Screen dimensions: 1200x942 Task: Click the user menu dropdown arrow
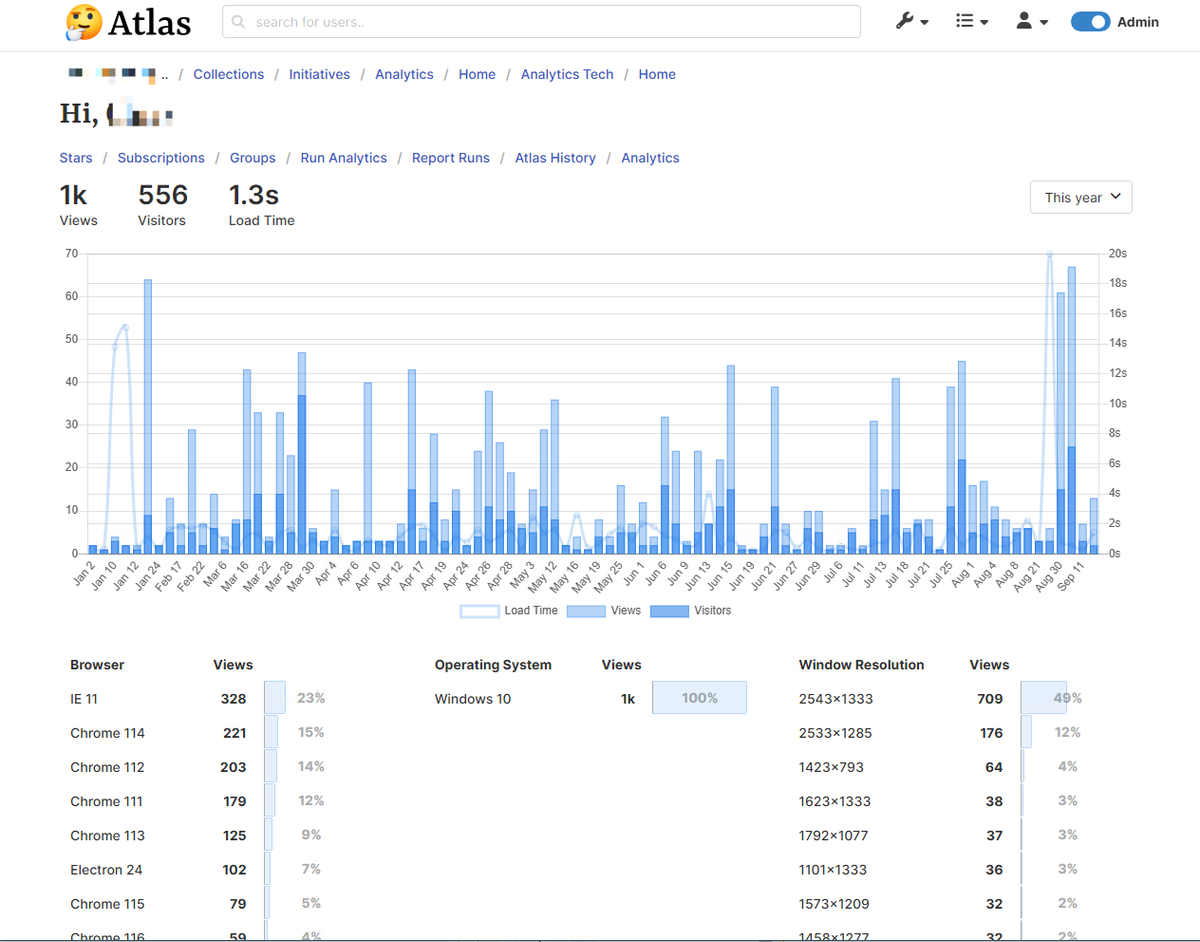[x=1043, y=22]
